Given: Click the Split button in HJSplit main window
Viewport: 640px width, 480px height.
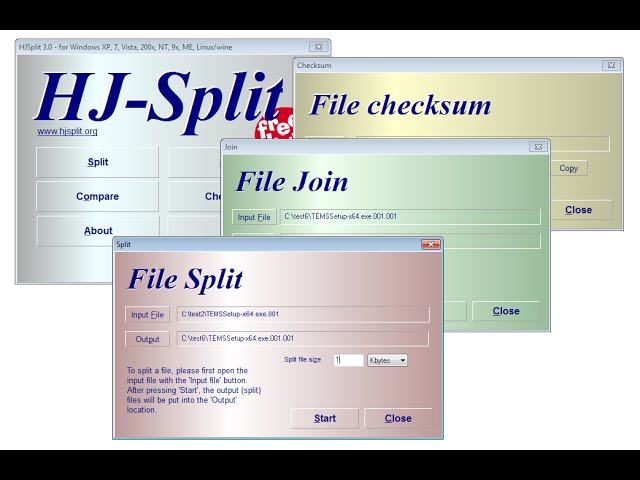Looking at the screenshot, I should click(97, 162).
